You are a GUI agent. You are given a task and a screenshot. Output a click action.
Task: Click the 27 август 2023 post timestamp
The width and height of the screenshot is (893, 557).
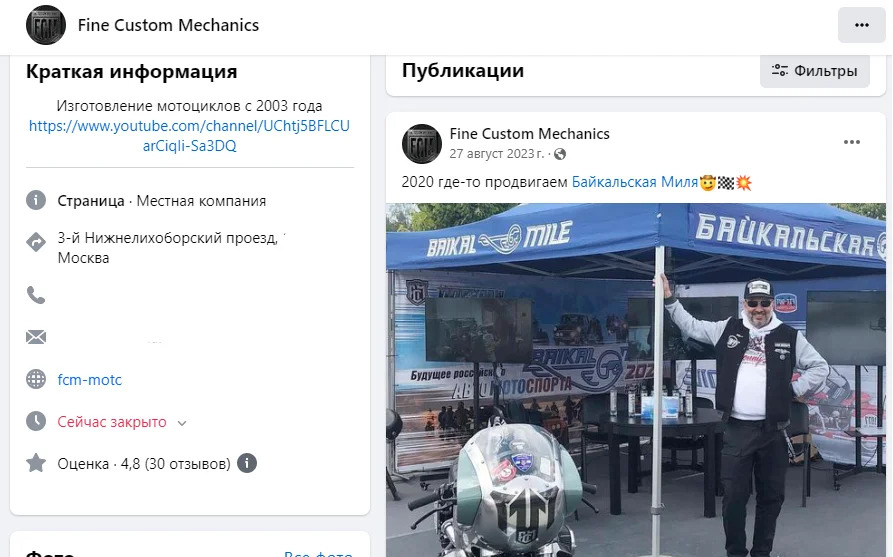coord(496,154)
